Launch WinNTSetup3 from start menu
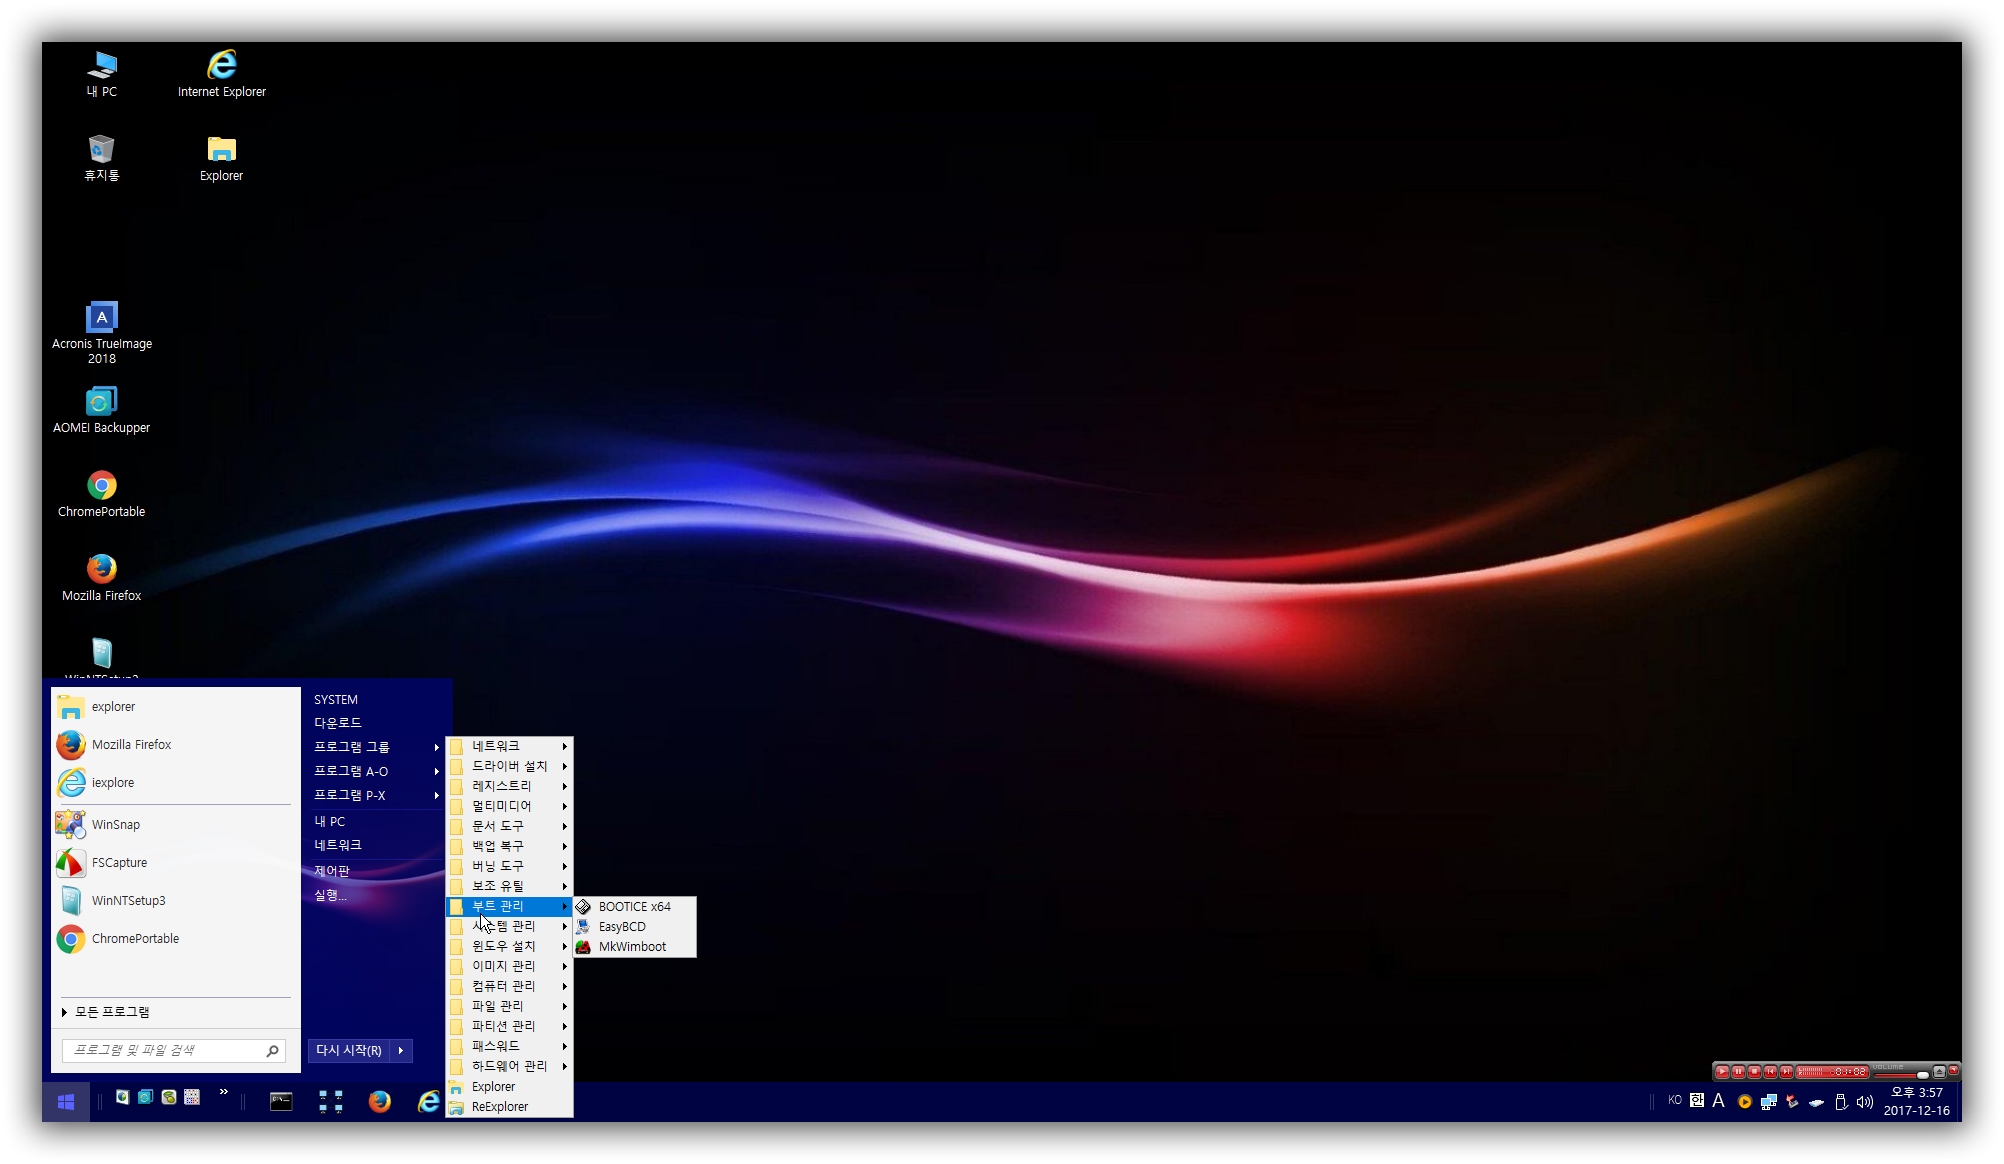2004x1164 pixels. pyautogui.click(x=174, y=901)
